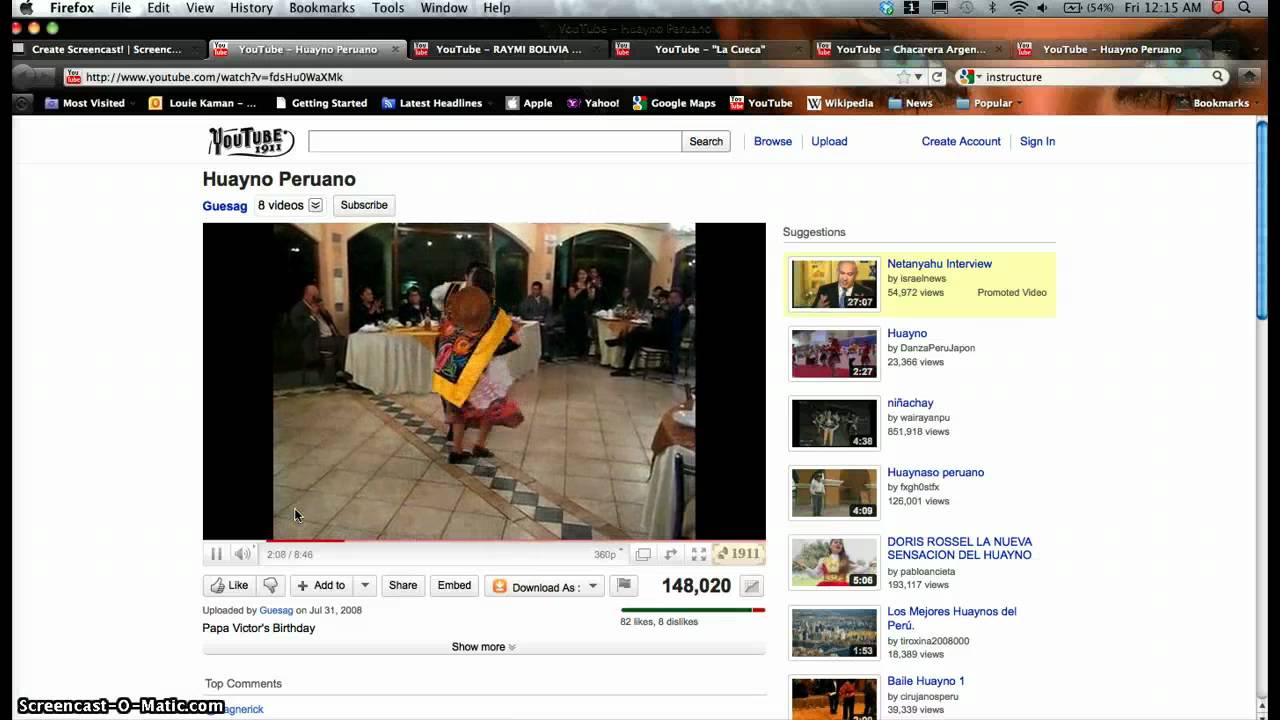Go to the Firefox home page

point(1249,77)
